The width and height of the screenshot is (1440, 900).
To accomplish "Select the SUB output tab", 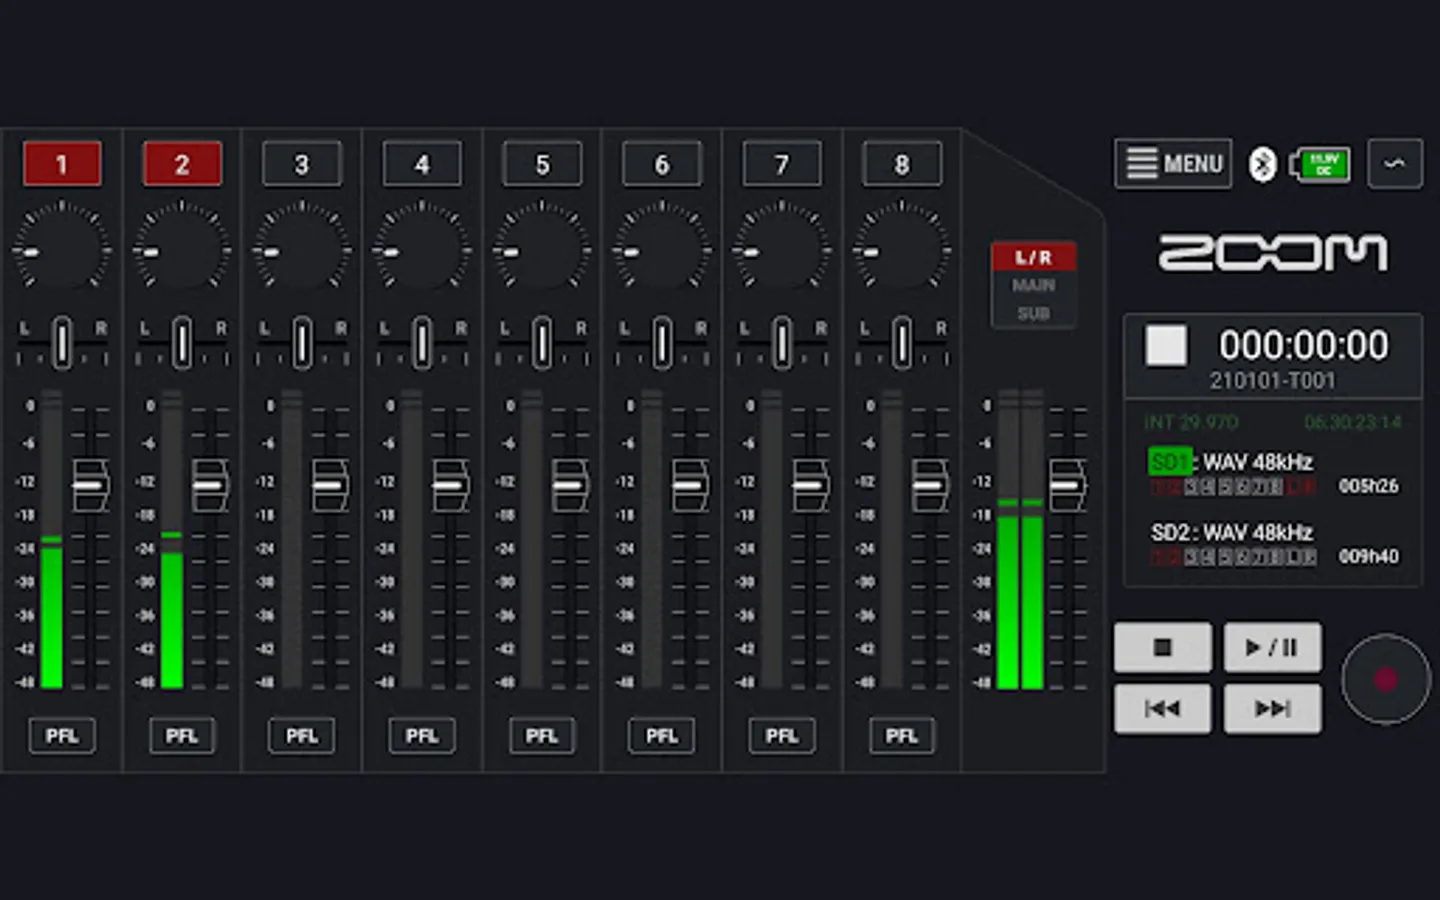I will [x=1034, y=313].
